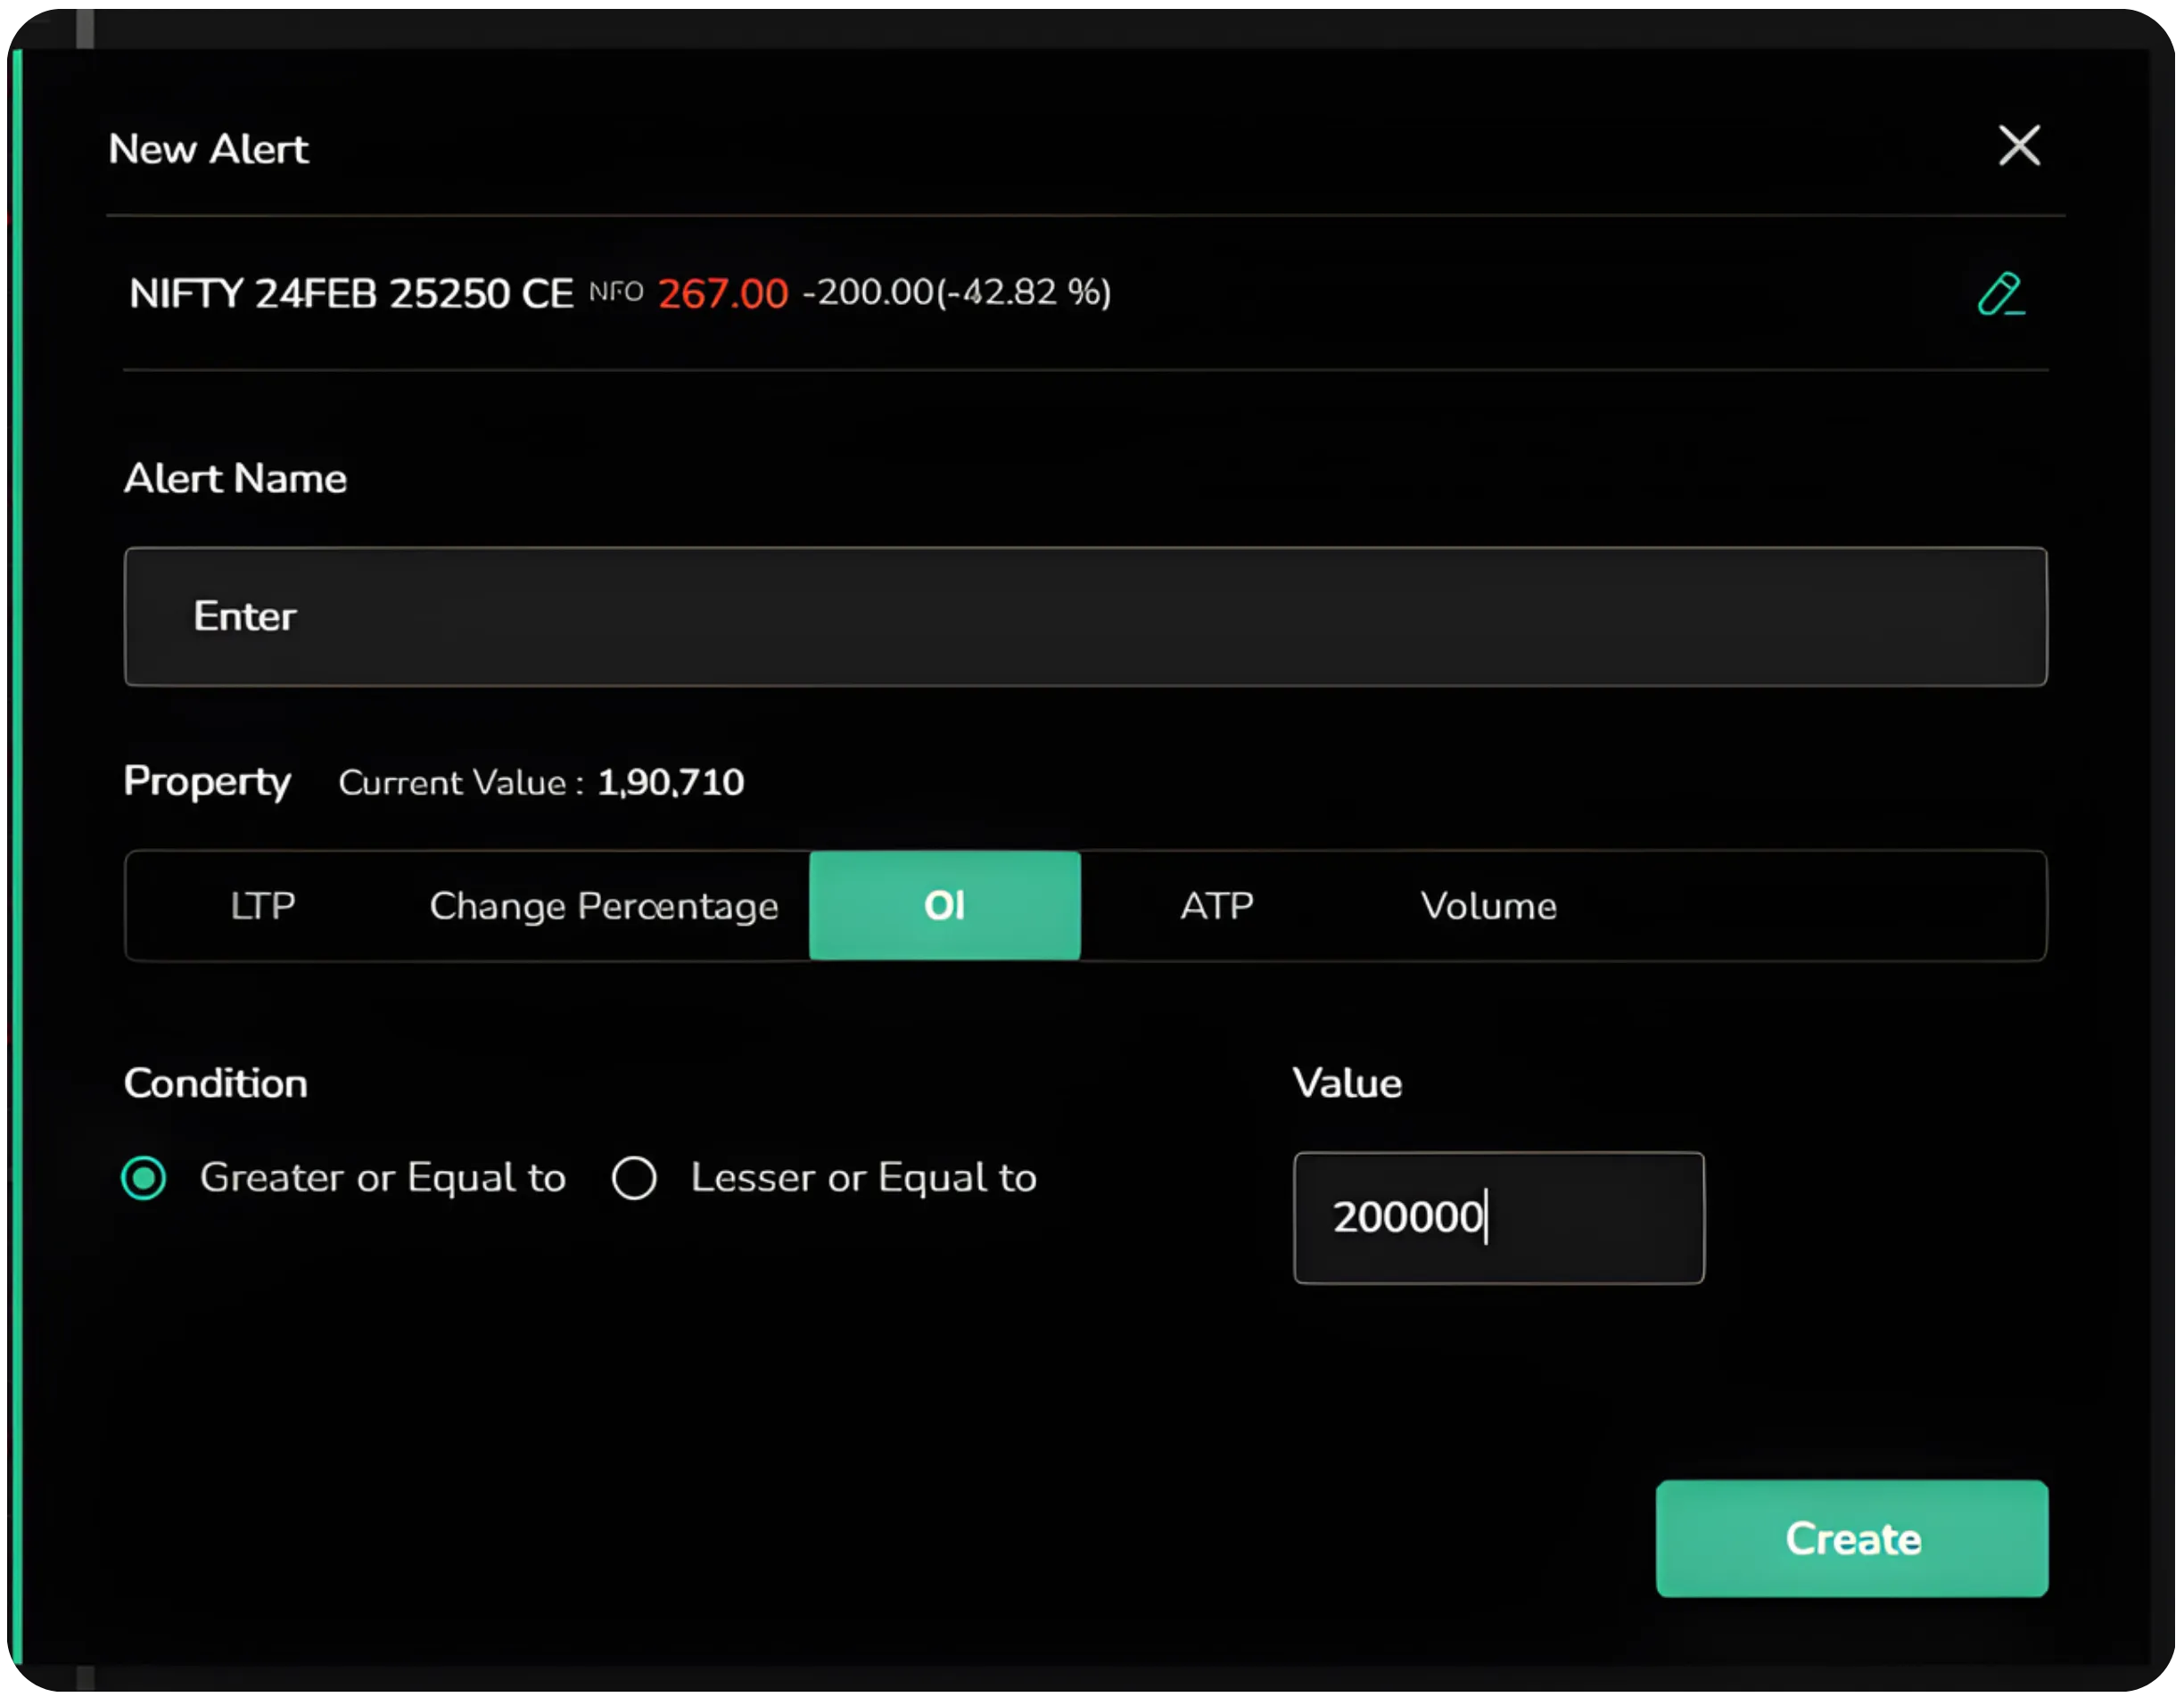2184x1697 pixels.
Task: Click the Property label above the options bar
Action: 207,782
